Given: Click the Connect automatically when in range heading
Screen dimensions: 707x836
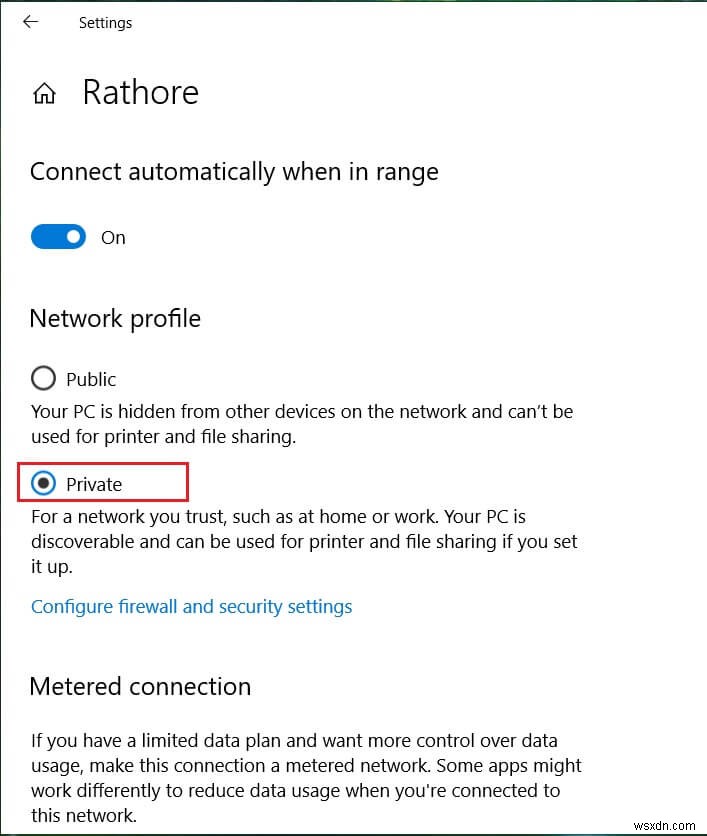Looking at the screenshot, I should click(234, 172).
